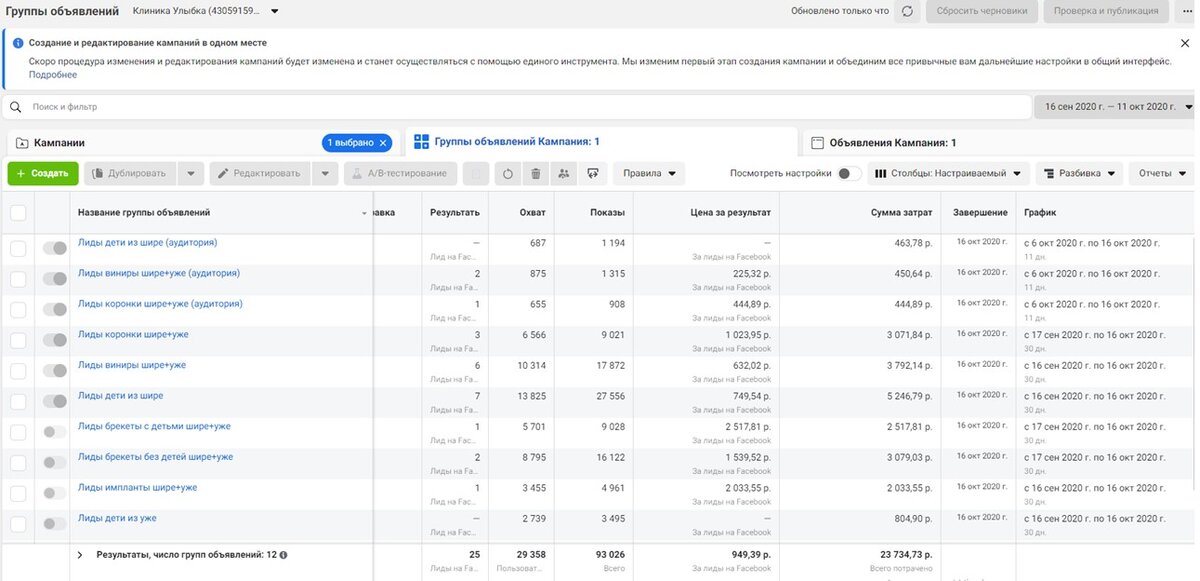Expand the results summary row chevron

coord(80,554)
